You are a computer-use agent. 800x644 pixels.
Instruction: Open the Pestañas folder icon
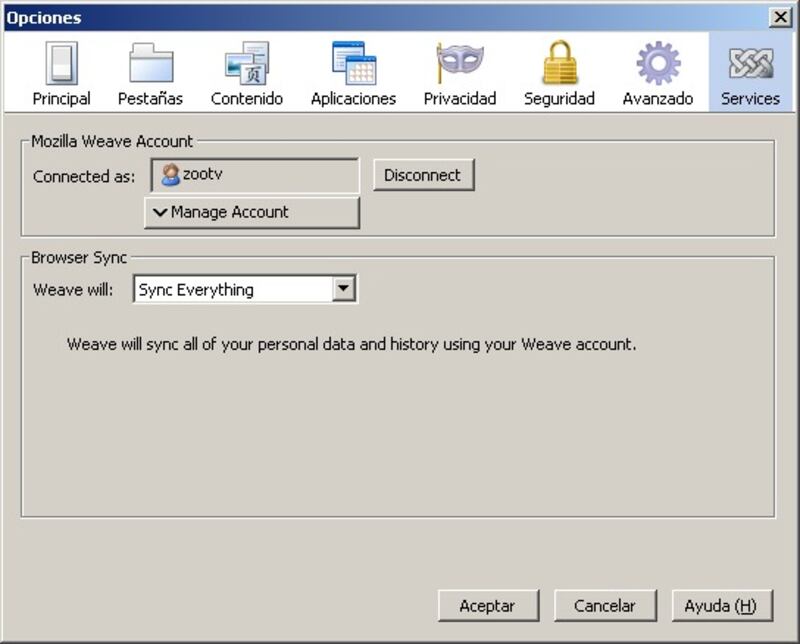click(x=150, y=63)
